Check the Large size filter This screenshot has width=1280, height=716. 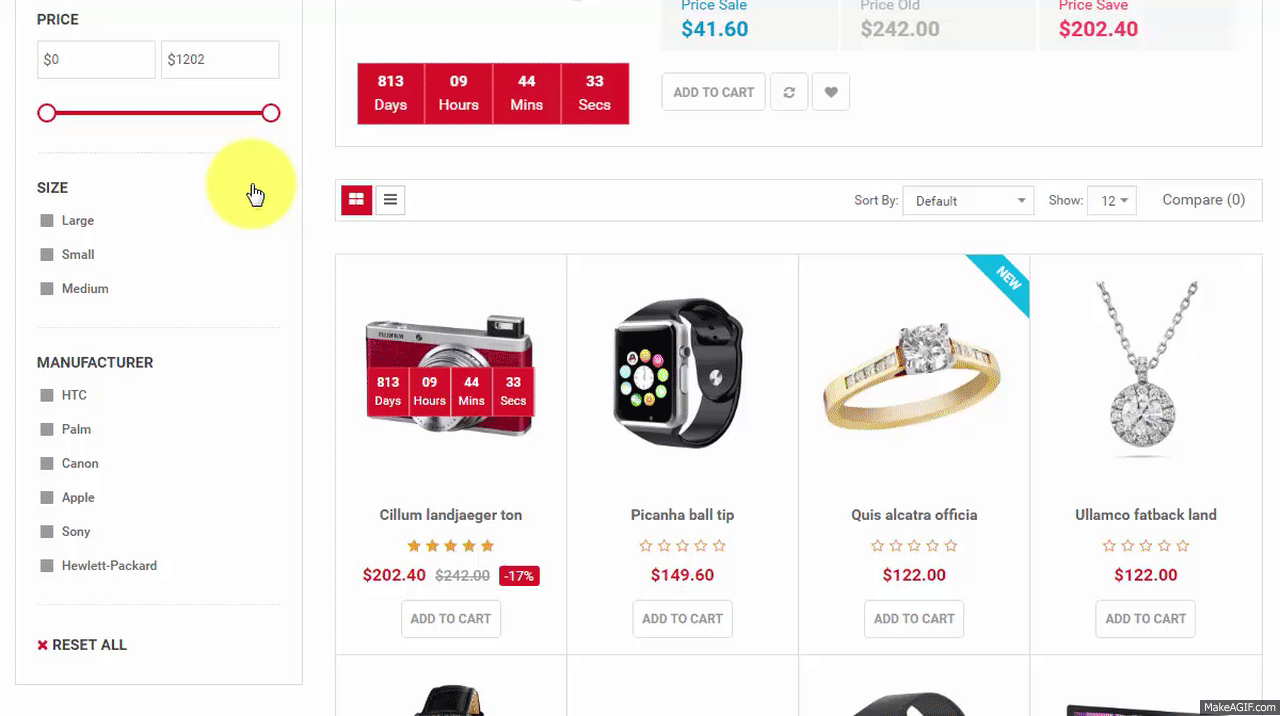pos(46,220)
